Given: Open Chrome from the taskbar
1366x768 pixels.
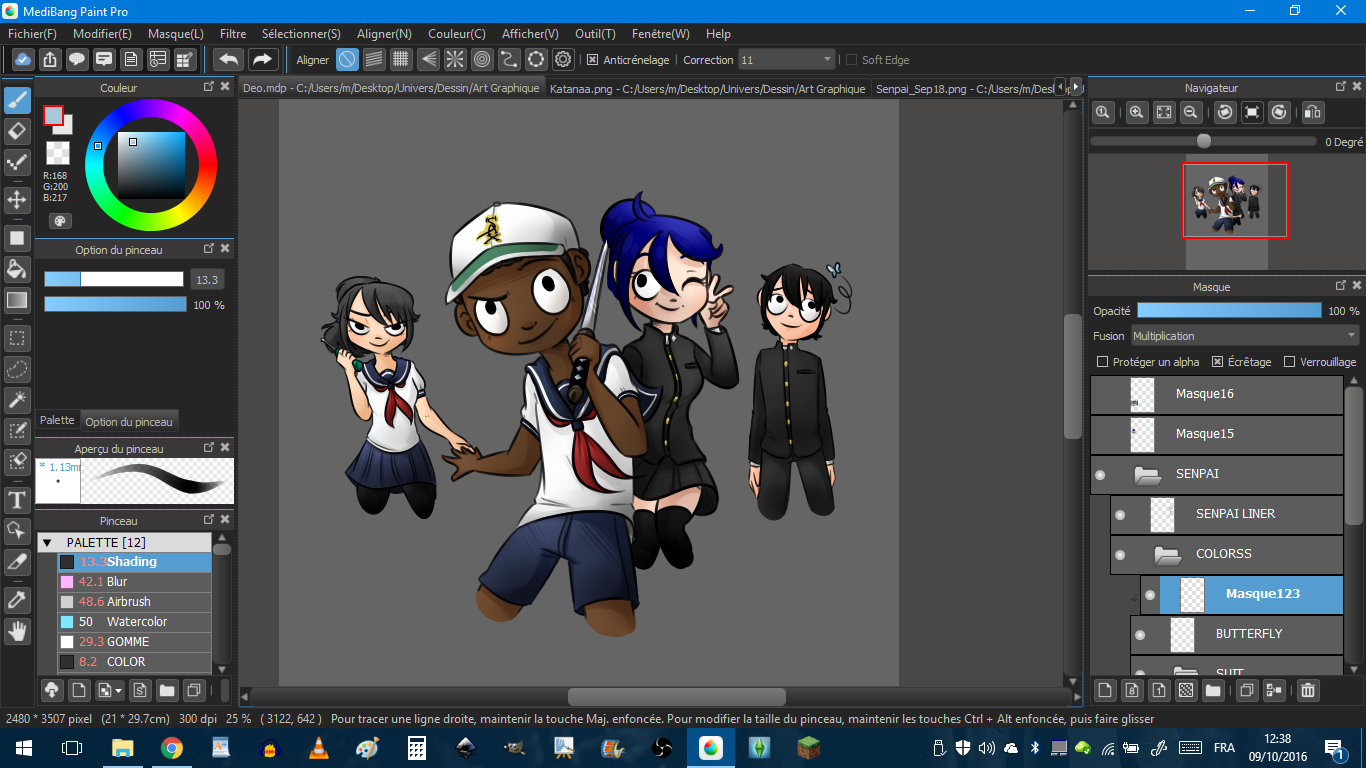Looking at the screenshot, I should (171, 748).
